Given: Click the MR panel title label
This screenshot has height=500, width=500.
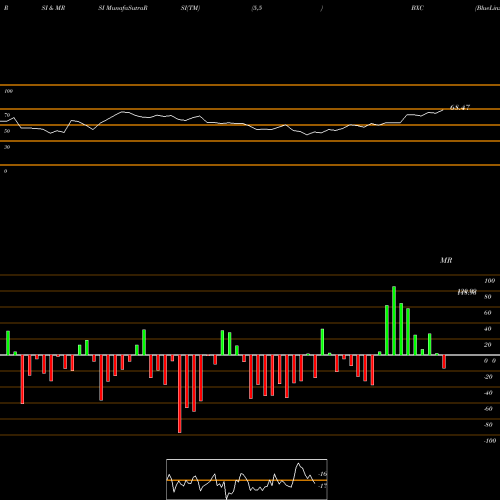Looking at the screenshot, I should [x=446, y=260].
